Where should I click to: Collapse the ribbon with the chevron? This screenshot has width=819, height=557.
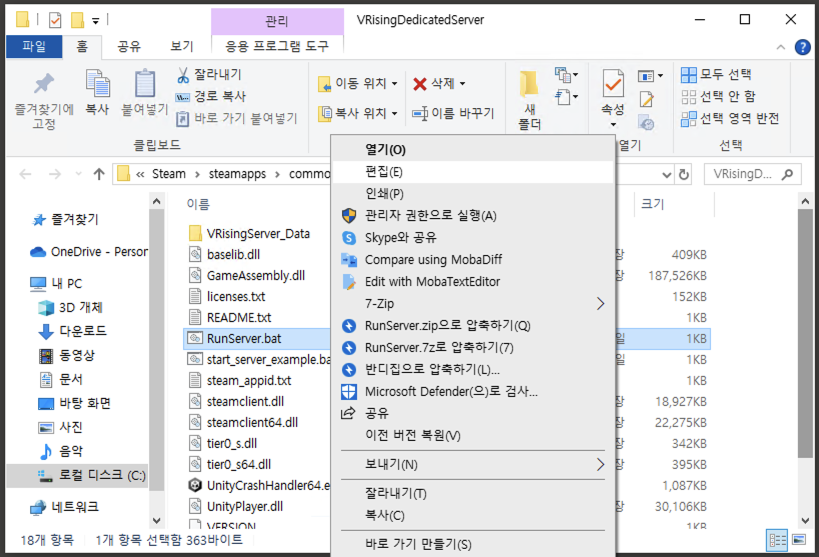(780, 47)
